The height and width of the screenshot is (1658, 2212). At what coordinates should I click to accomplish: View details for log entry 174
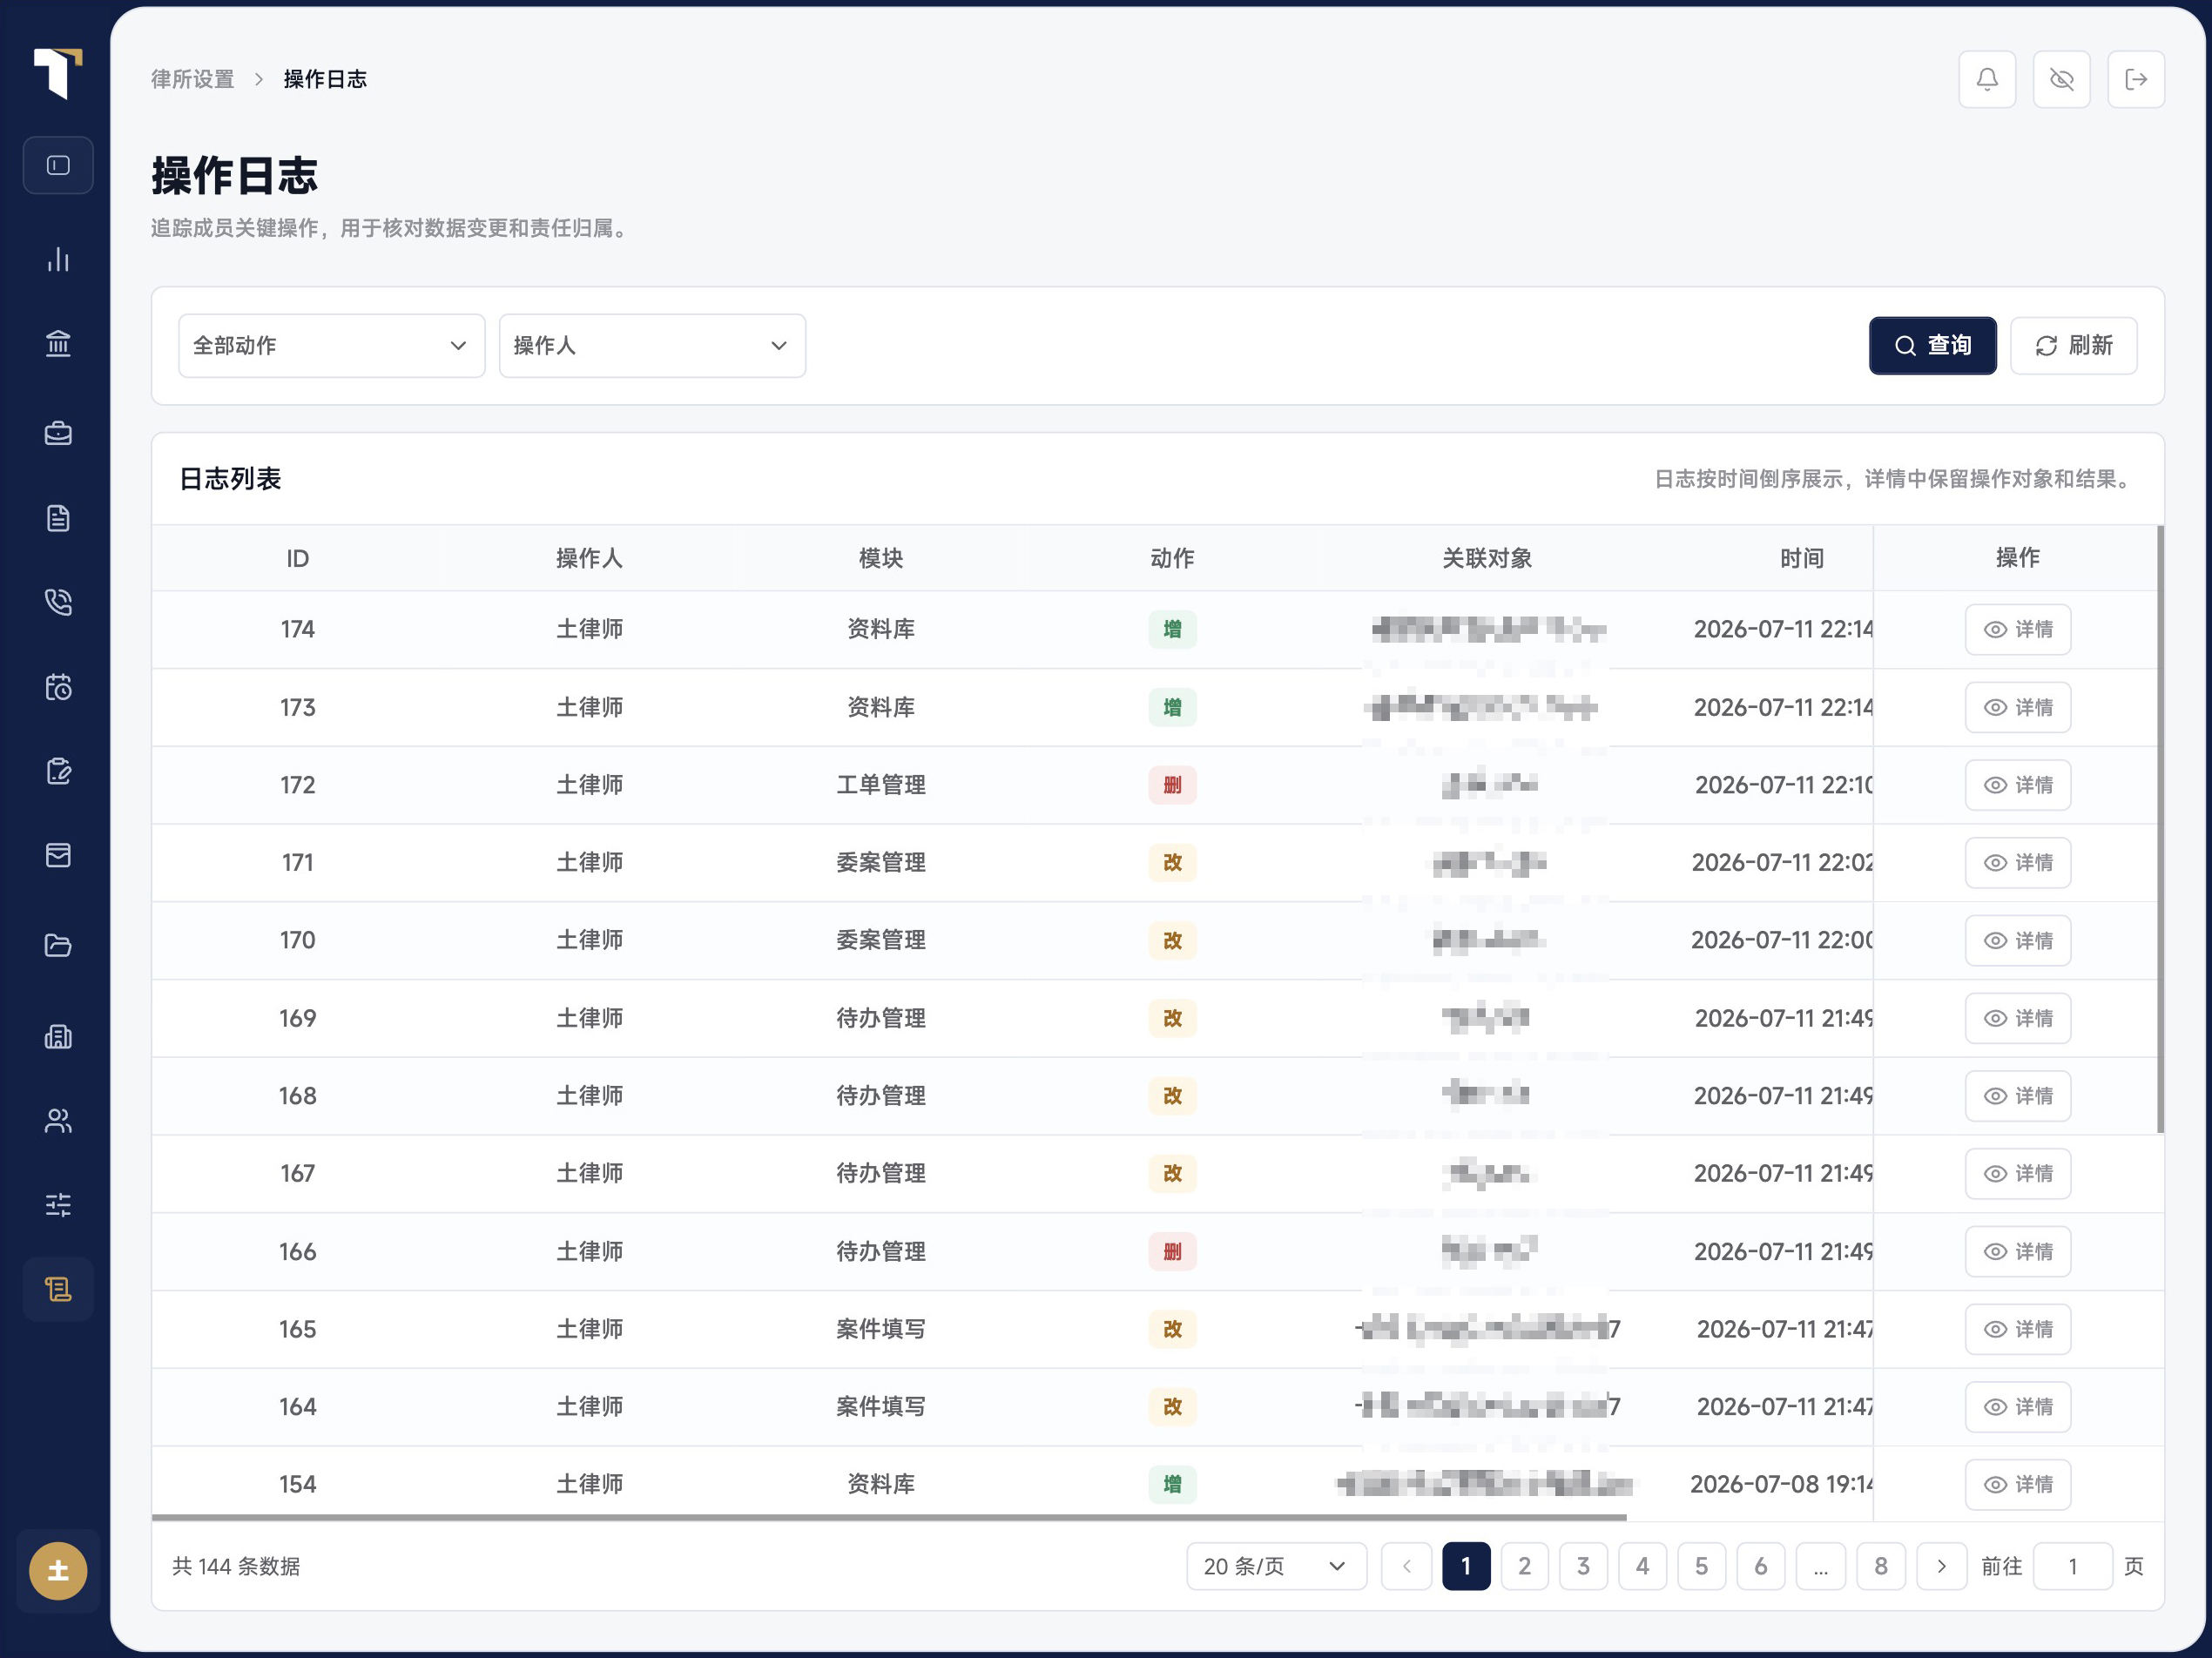(2017, 629)
